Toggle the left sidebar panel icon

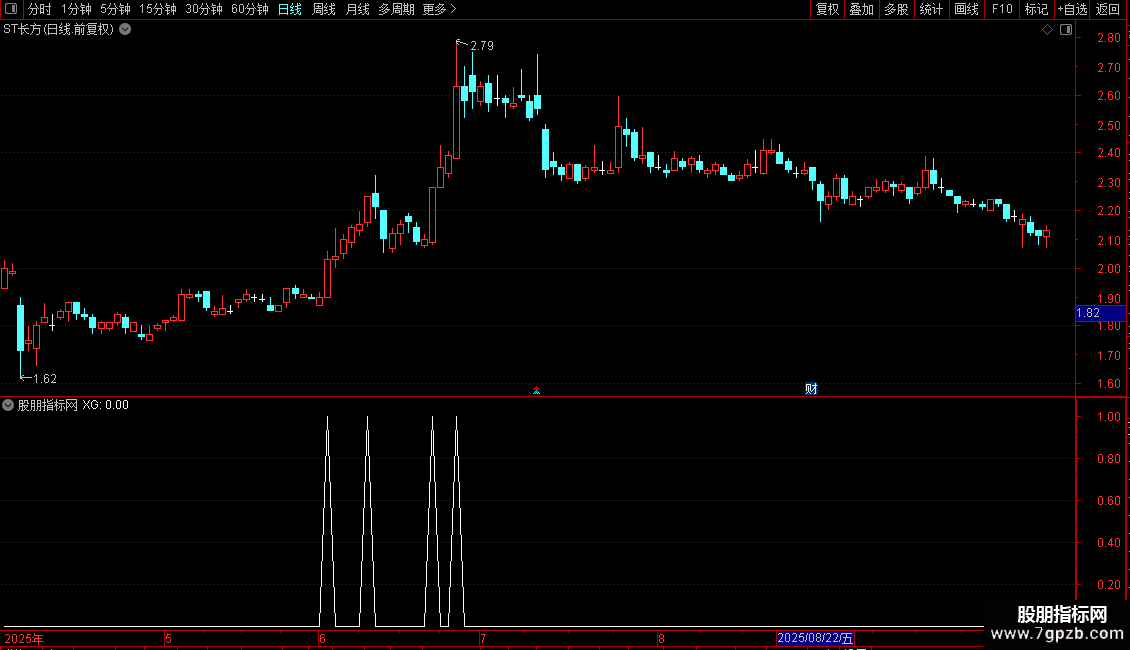[11, 9]
